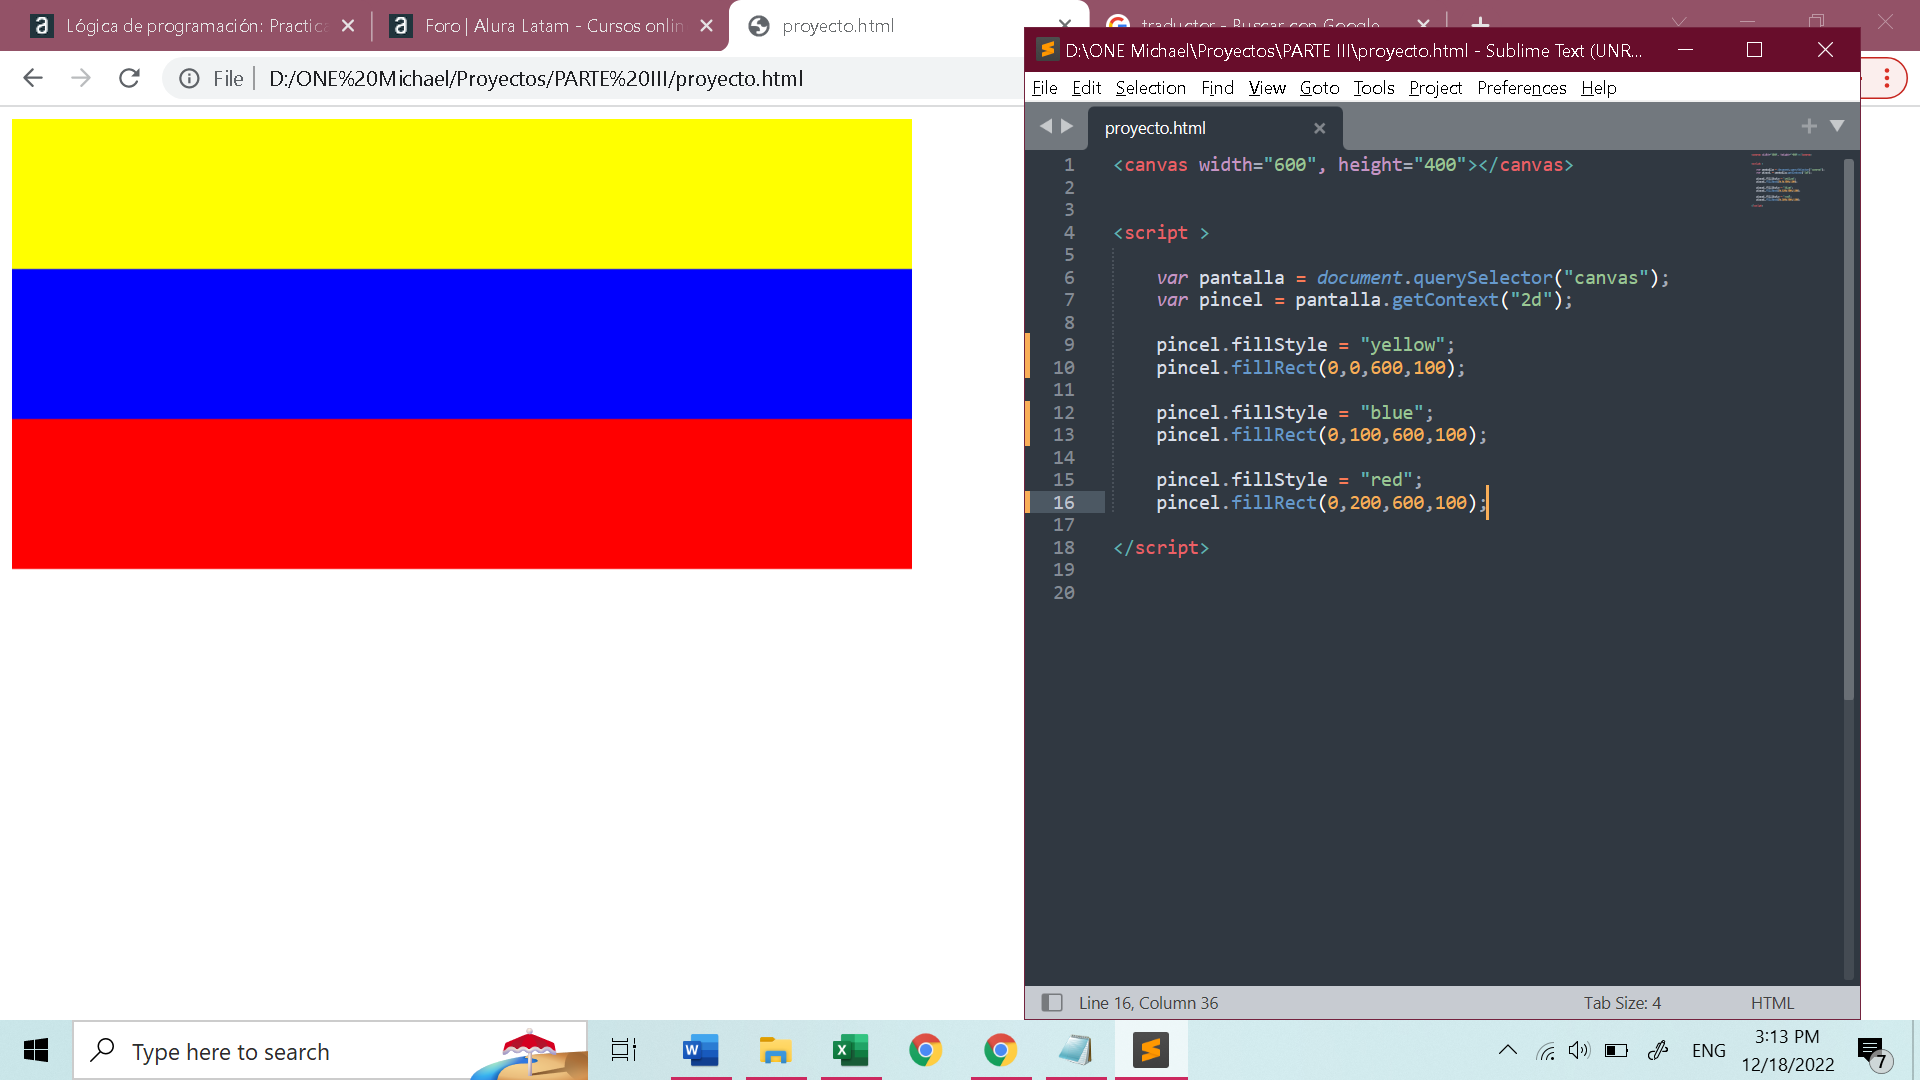Click the "blue" string in code
Image resolution: width=1920 pixels, height=1080 pixels.
(x=1391, y=413)
